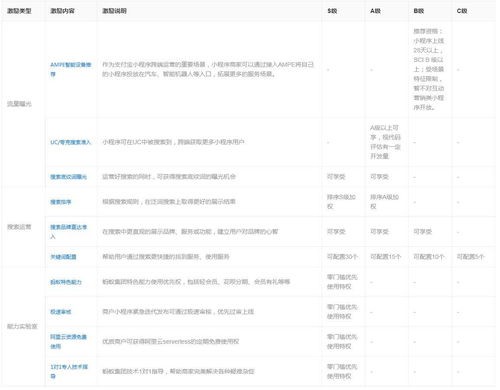Click the A级 column header
The image size is (500, 390).
(375, 11)
